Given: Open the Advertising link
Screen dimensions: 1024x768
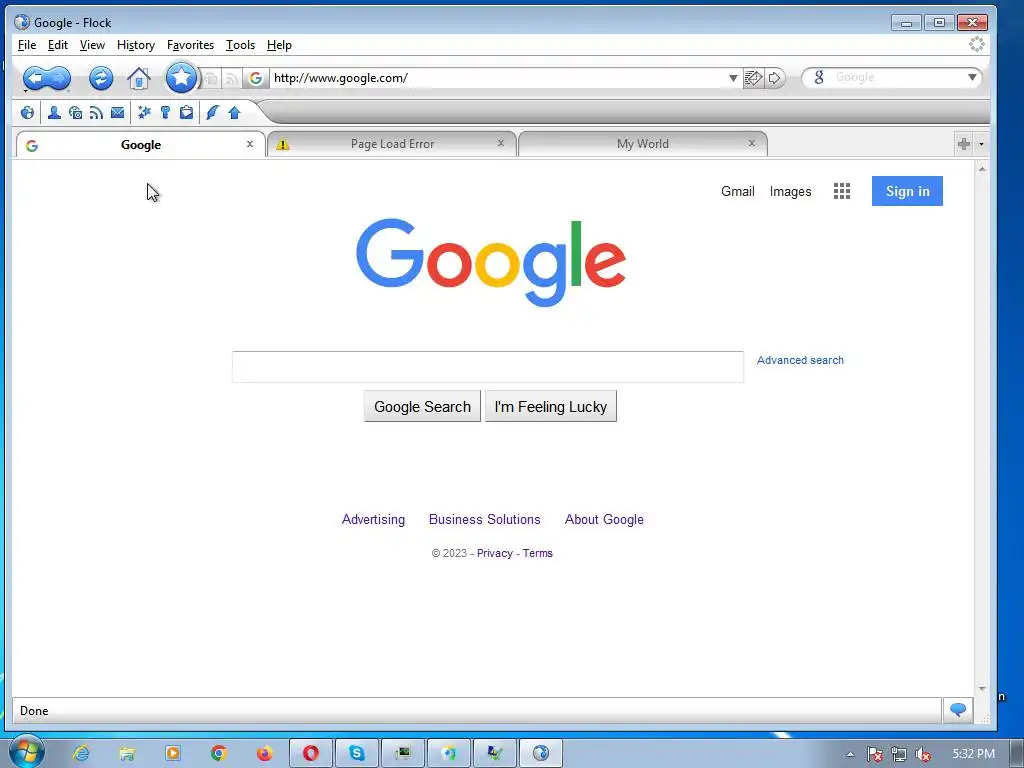Looking at the screenshot, I should [373, 519].
